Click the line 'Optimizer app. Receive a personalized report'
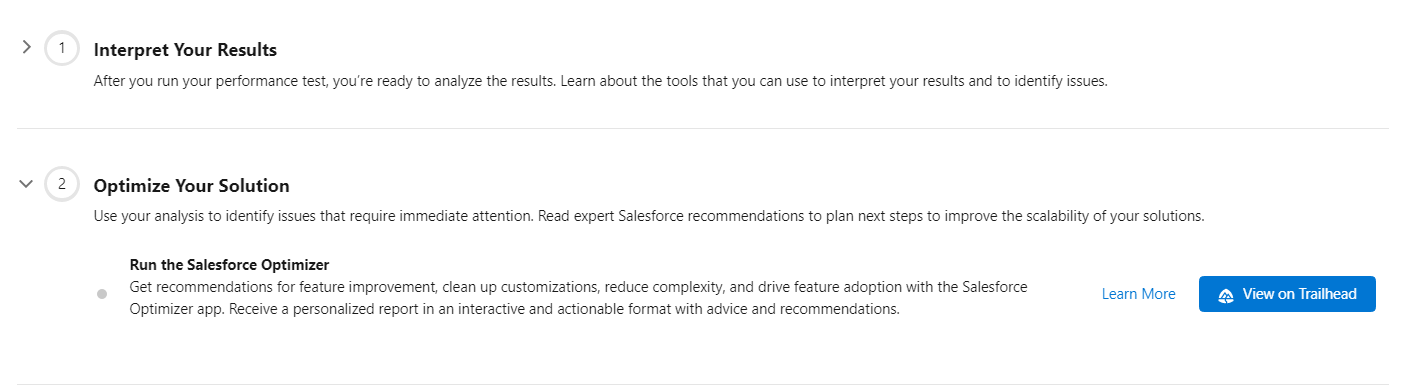 (515, 309)
